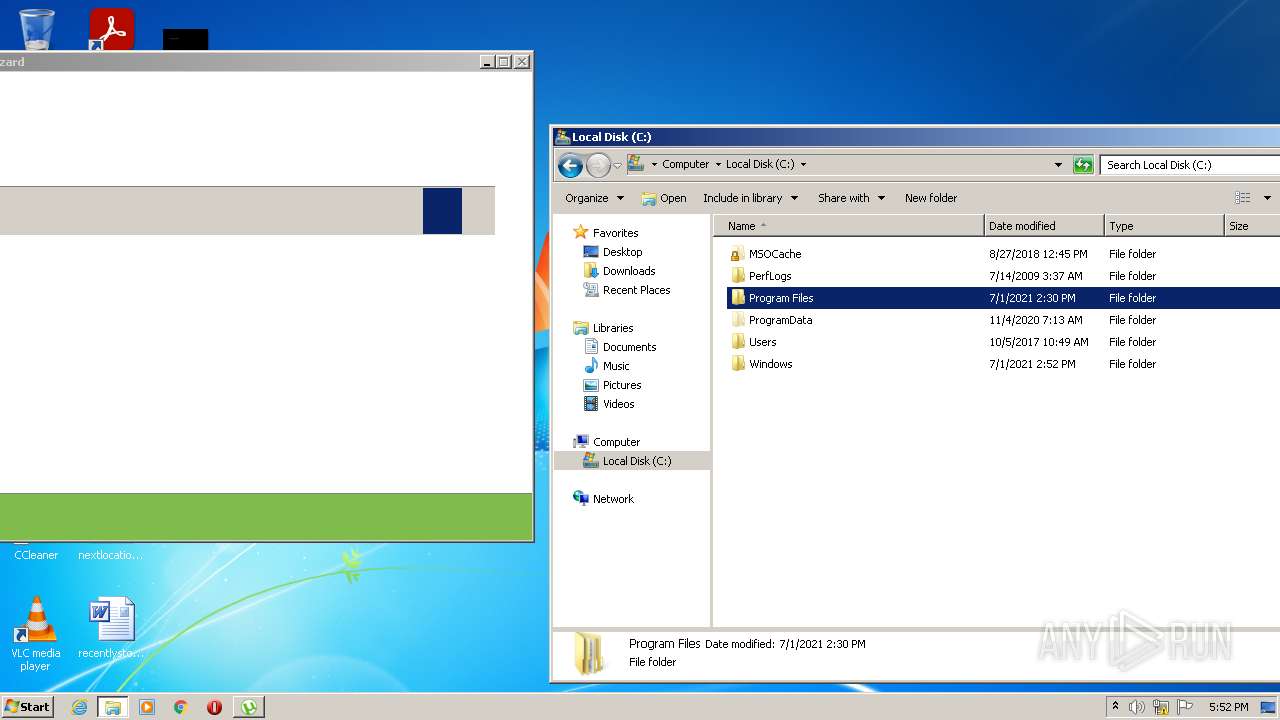Screen dimensions: 1280x720
Task: Select Music library
Action: 616,366
